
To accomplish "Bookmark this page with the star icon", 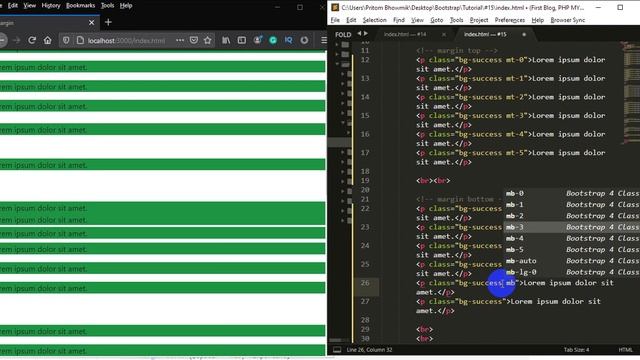I will click(208, 40).
